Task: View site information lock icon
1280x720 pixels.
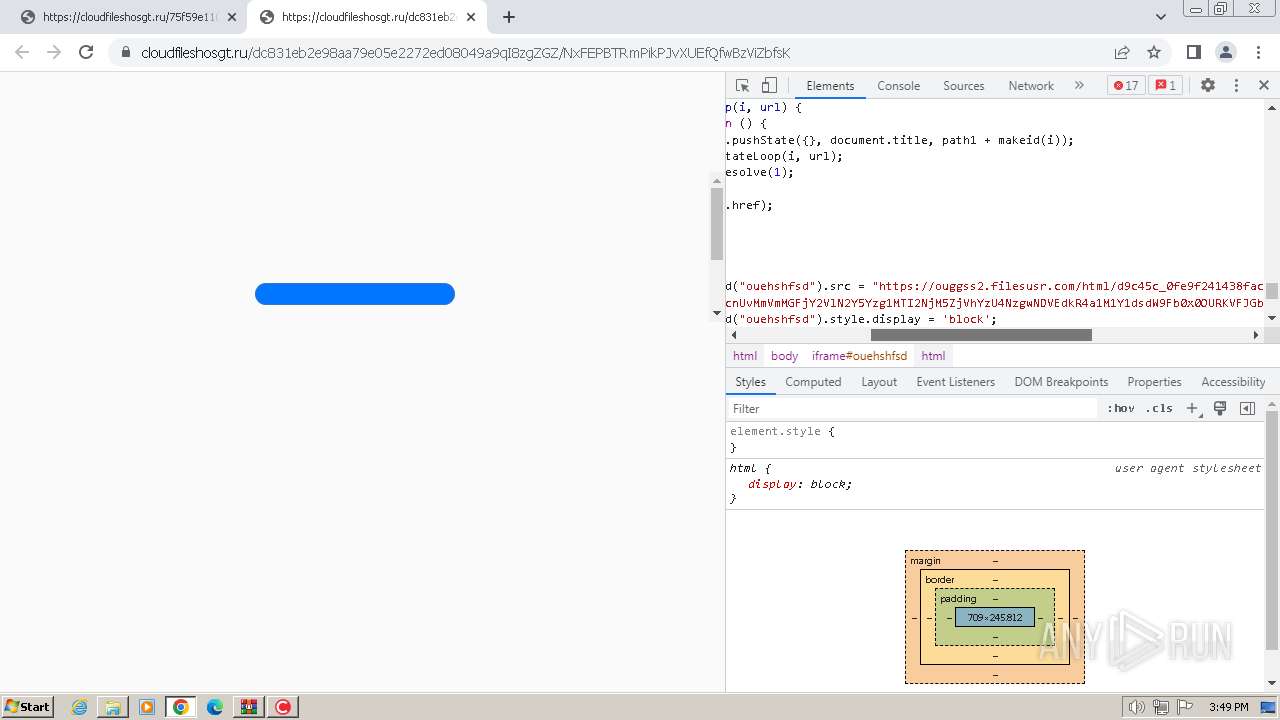Action: (126, 53)
